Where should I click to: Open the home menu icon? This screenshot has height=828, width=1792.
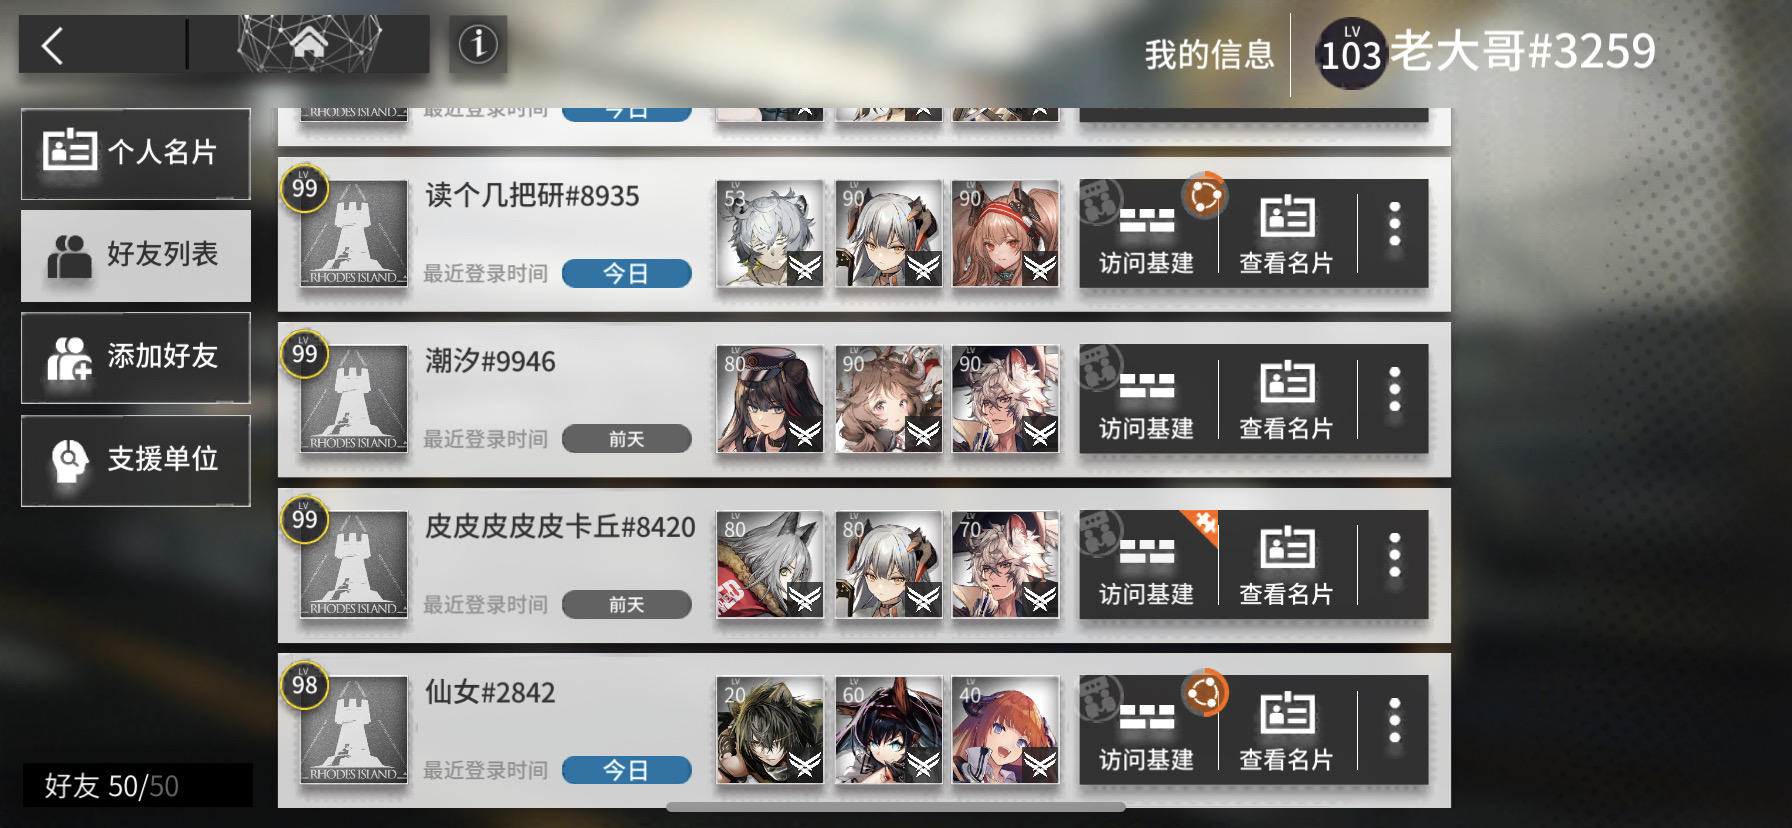point(309,44)
